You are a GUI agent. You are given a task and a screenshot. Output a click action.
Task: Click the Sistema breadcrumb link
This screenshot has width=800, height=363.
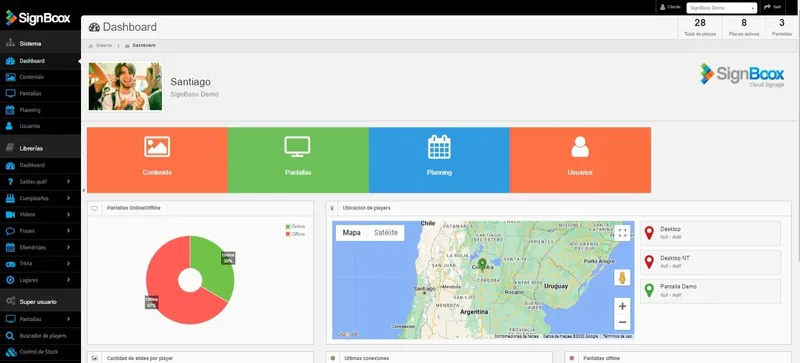104,45
